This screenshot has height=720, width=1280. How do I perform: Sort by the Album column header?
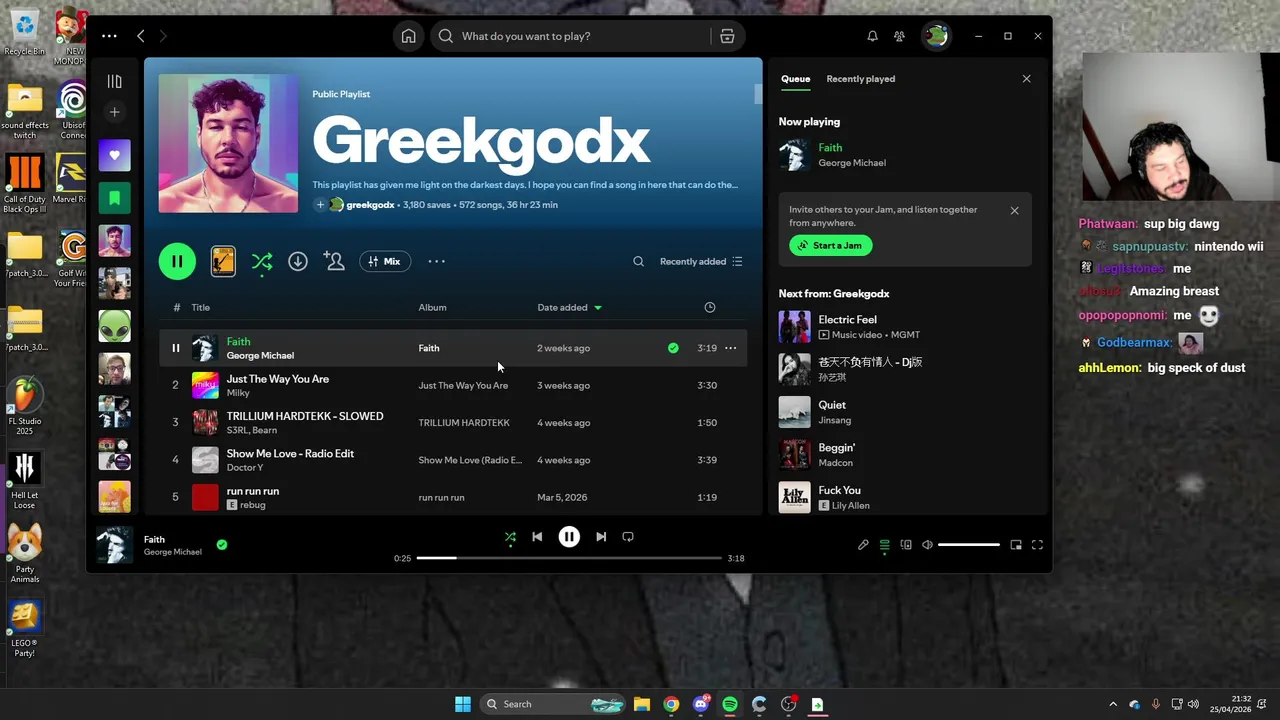pos(432,307)
